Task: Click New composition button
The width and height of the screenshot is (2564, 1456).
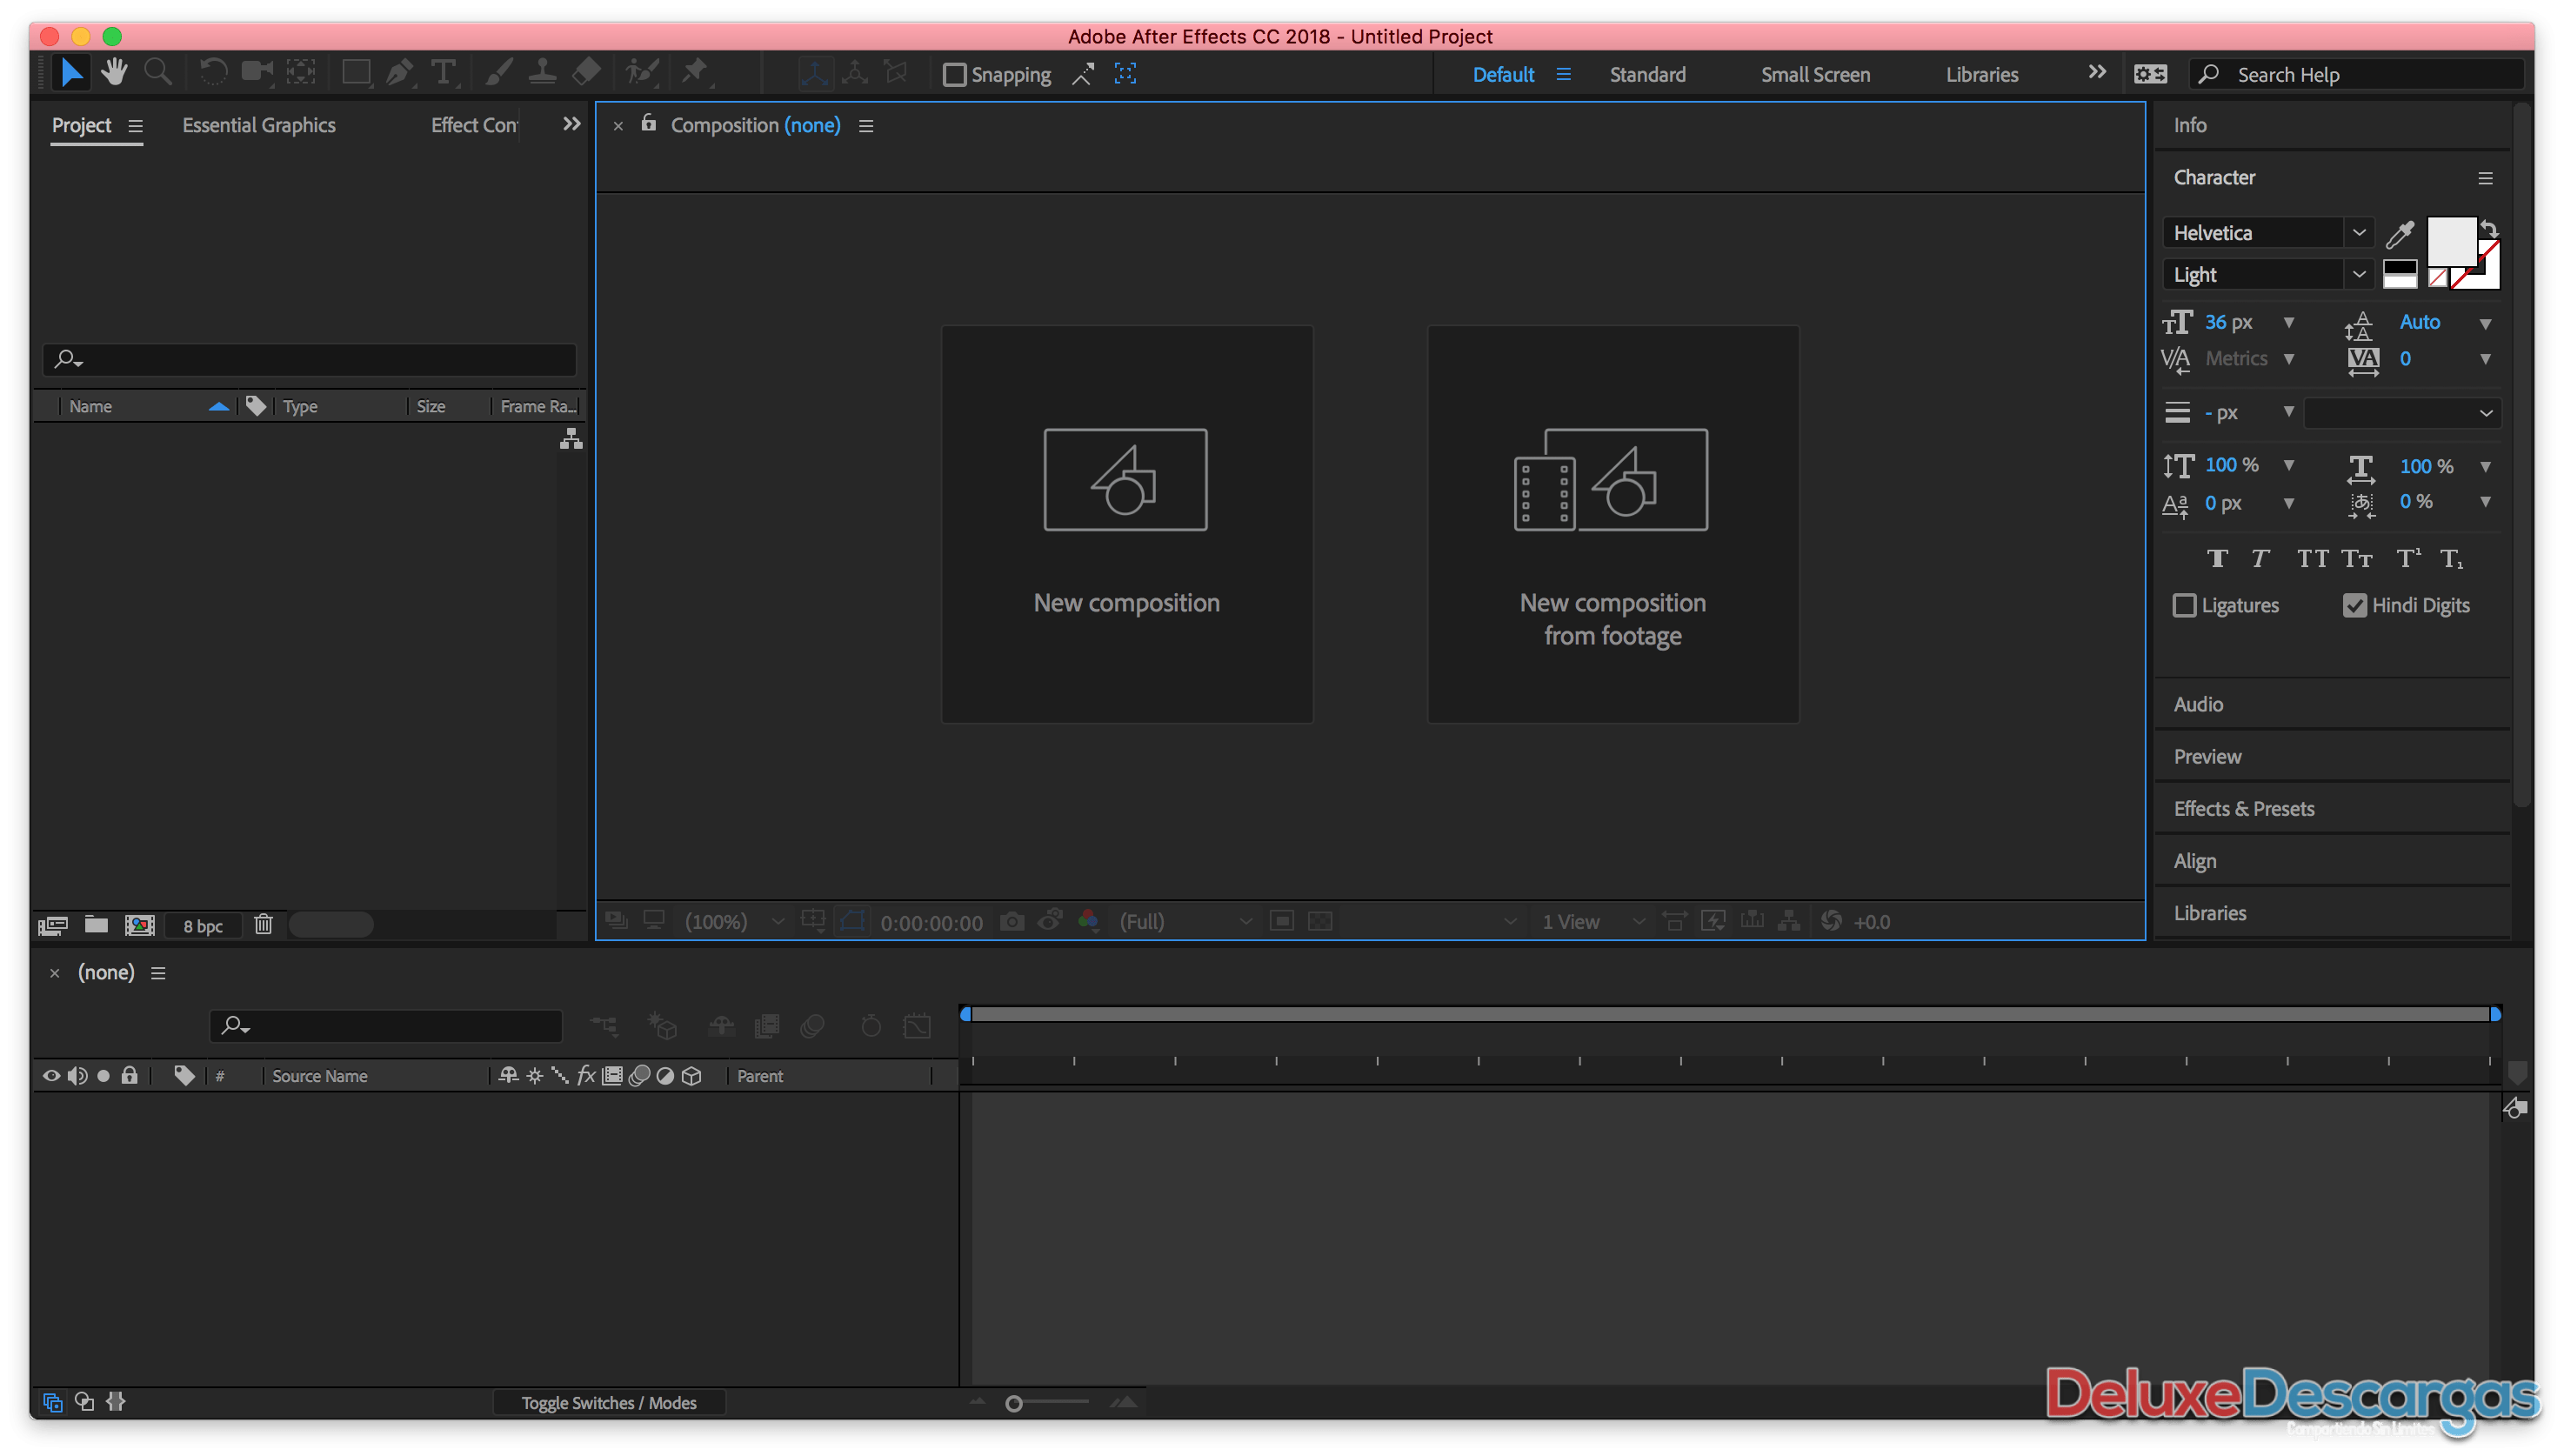Action: [x=1127, y=524]
